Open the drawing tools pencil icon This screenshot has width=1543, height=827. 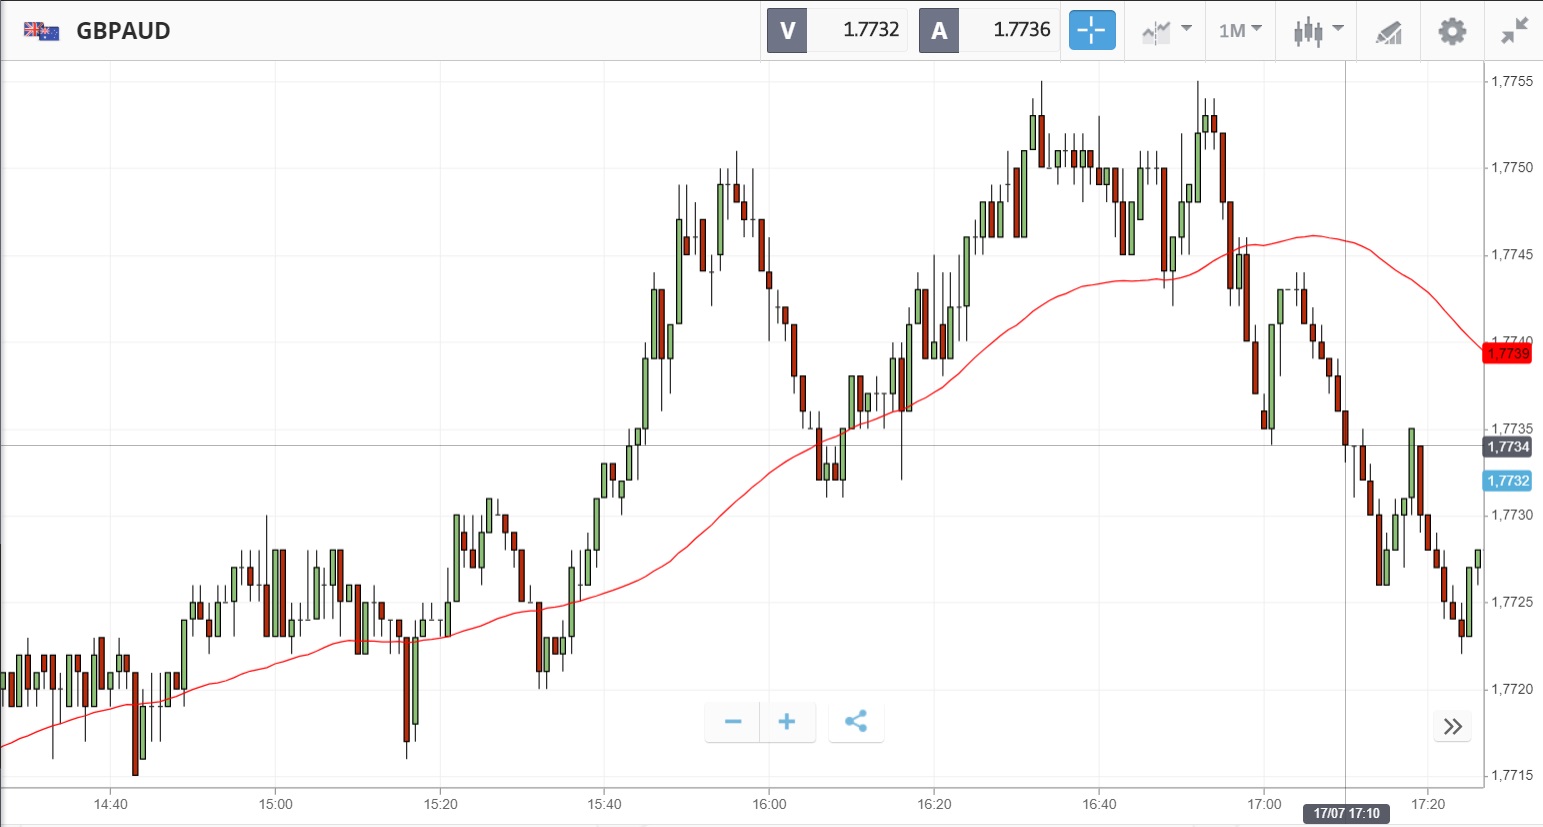click(x=1388, y=31)
